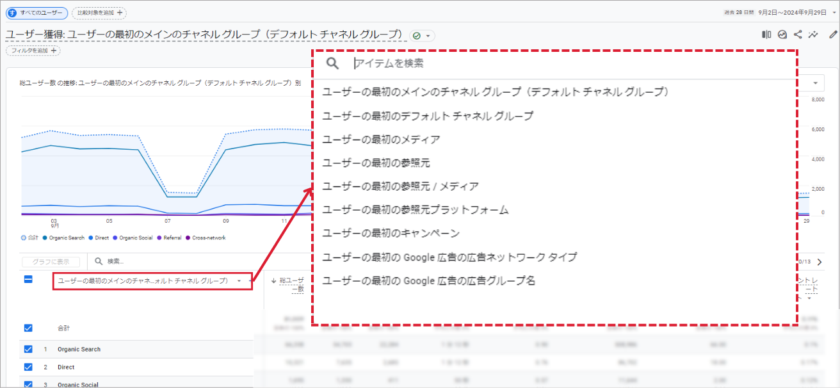The height and width of the screenshot is (388, 840).
Task: Uncheck the Direct row checkbox
Action: click(28, 367)
